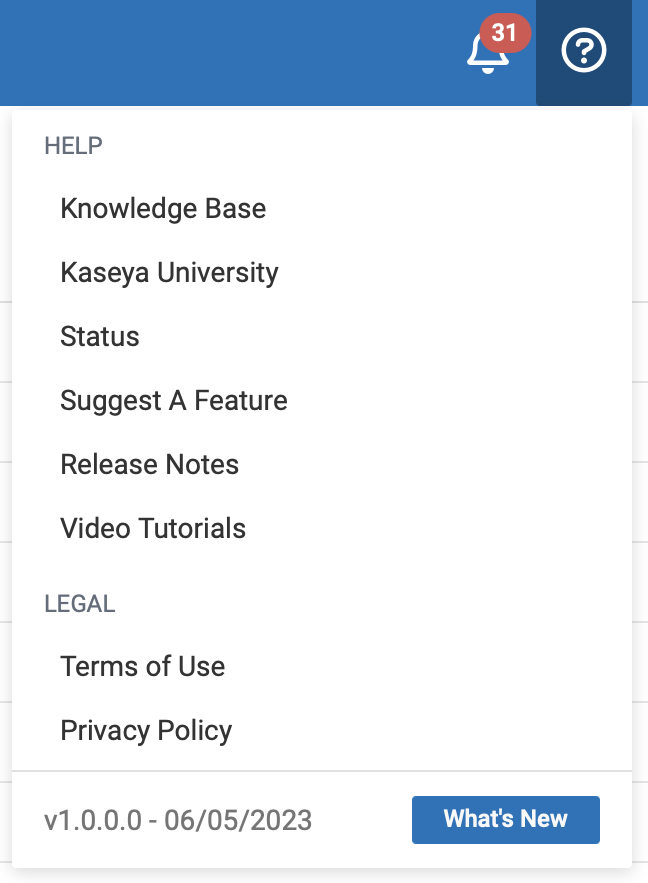
Task: Open the Terms of Use page
Action: (142, 666)
